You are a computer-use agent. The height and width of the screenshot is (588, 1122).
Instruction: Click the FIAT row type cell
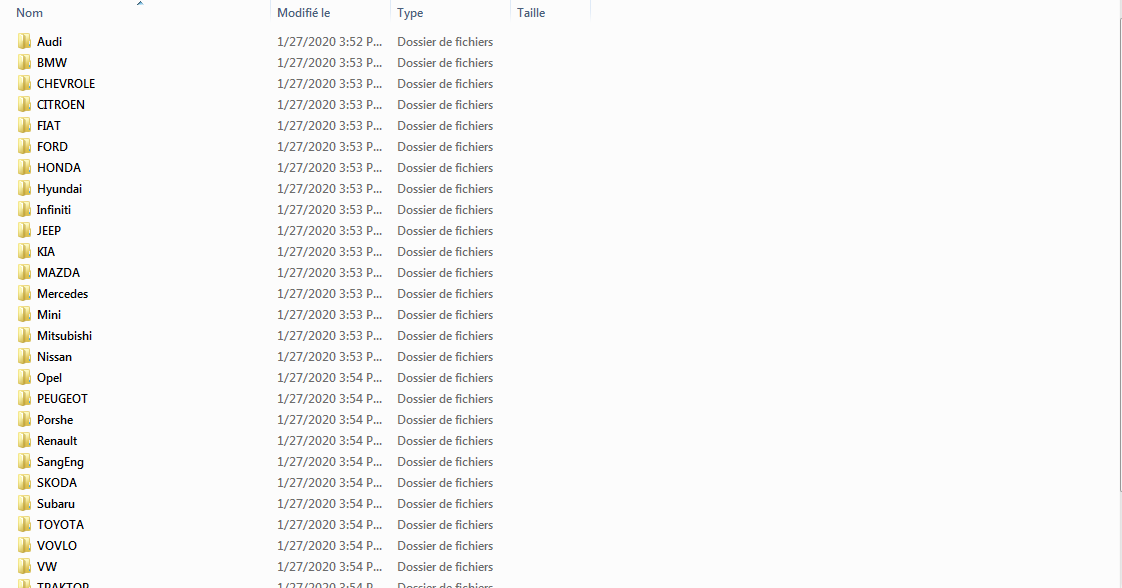[x=445, y=125]
